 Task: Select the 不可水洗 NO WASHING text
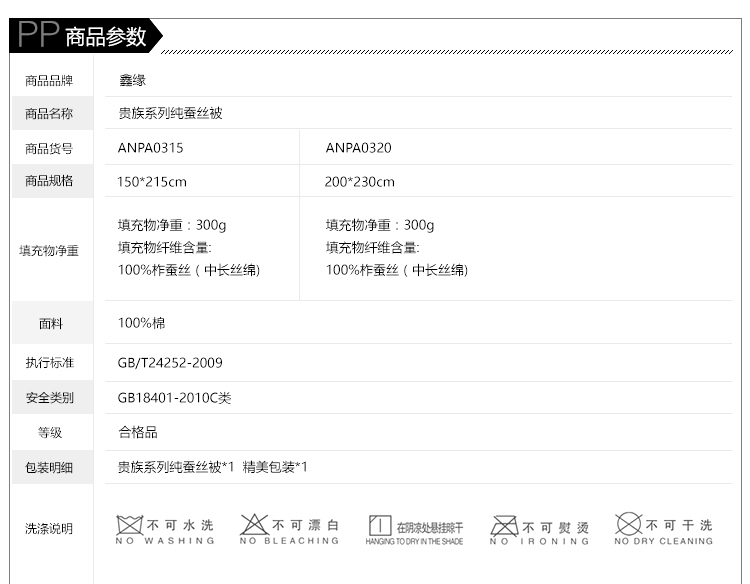point(165,531)
